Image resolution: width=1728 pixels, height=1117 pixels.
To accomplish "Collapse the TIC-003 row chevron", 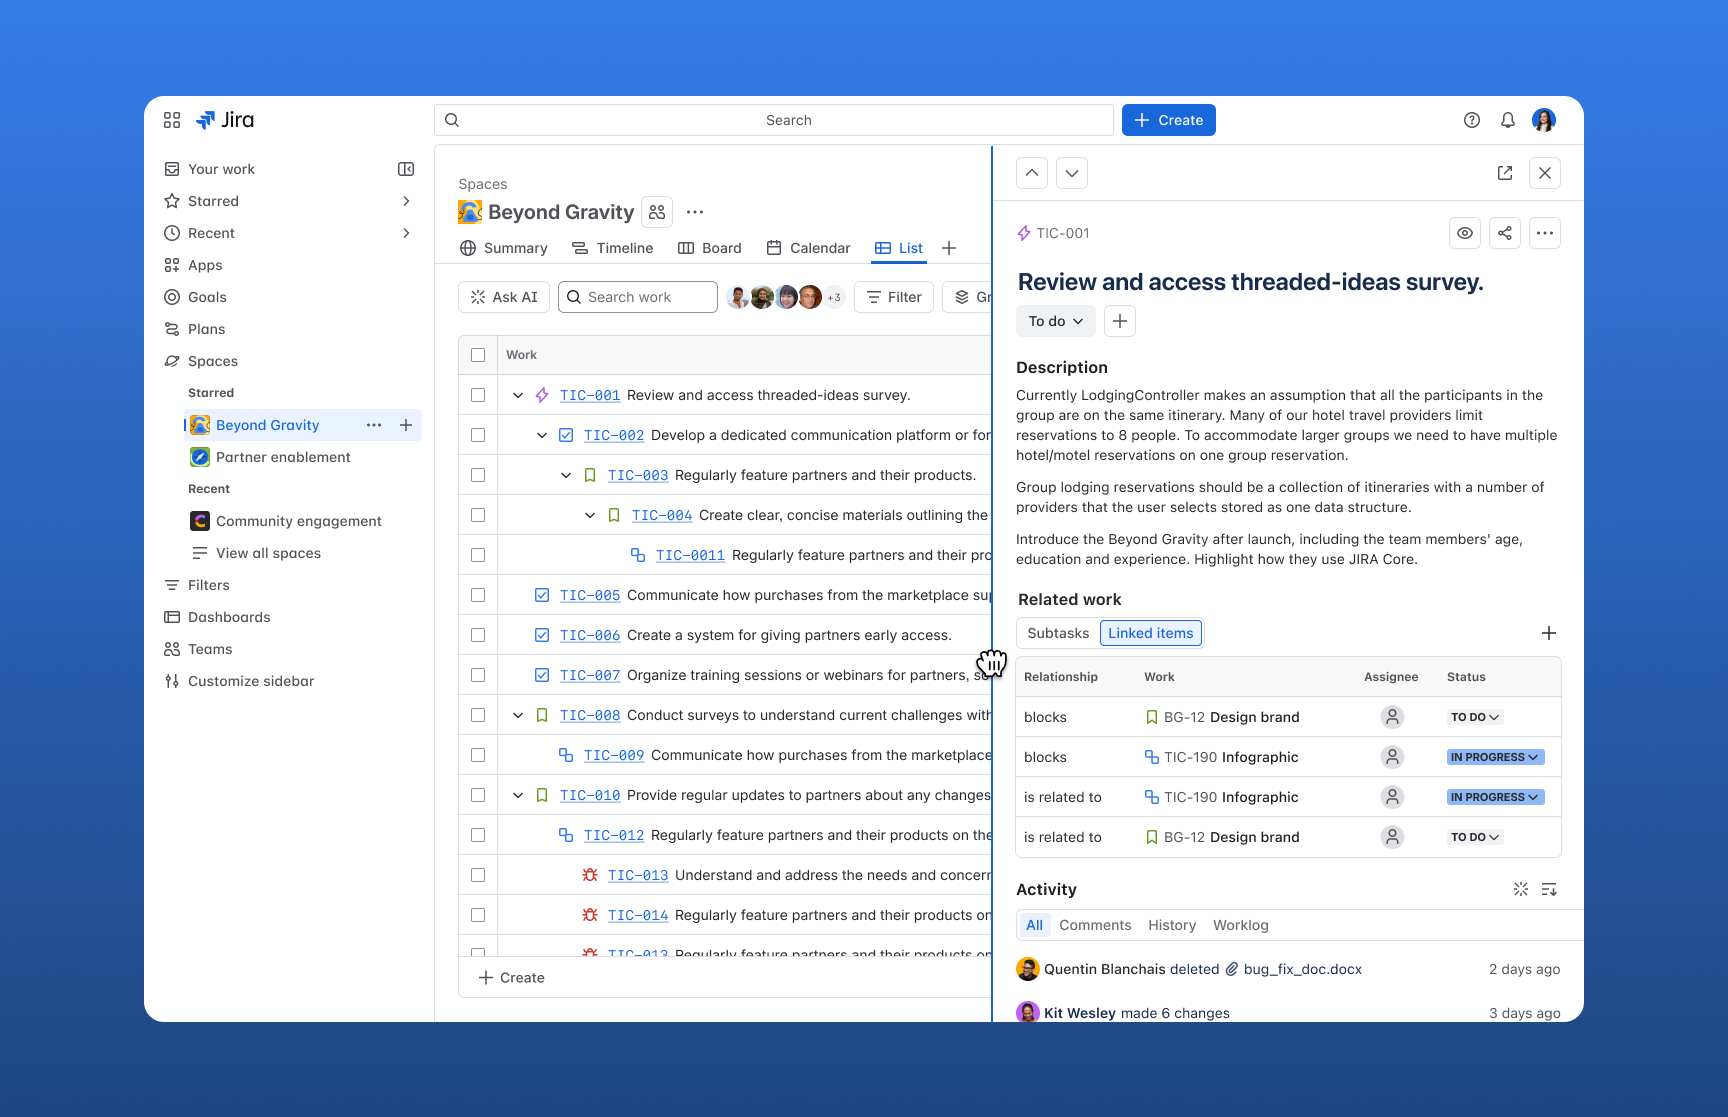I will (566, 475).
